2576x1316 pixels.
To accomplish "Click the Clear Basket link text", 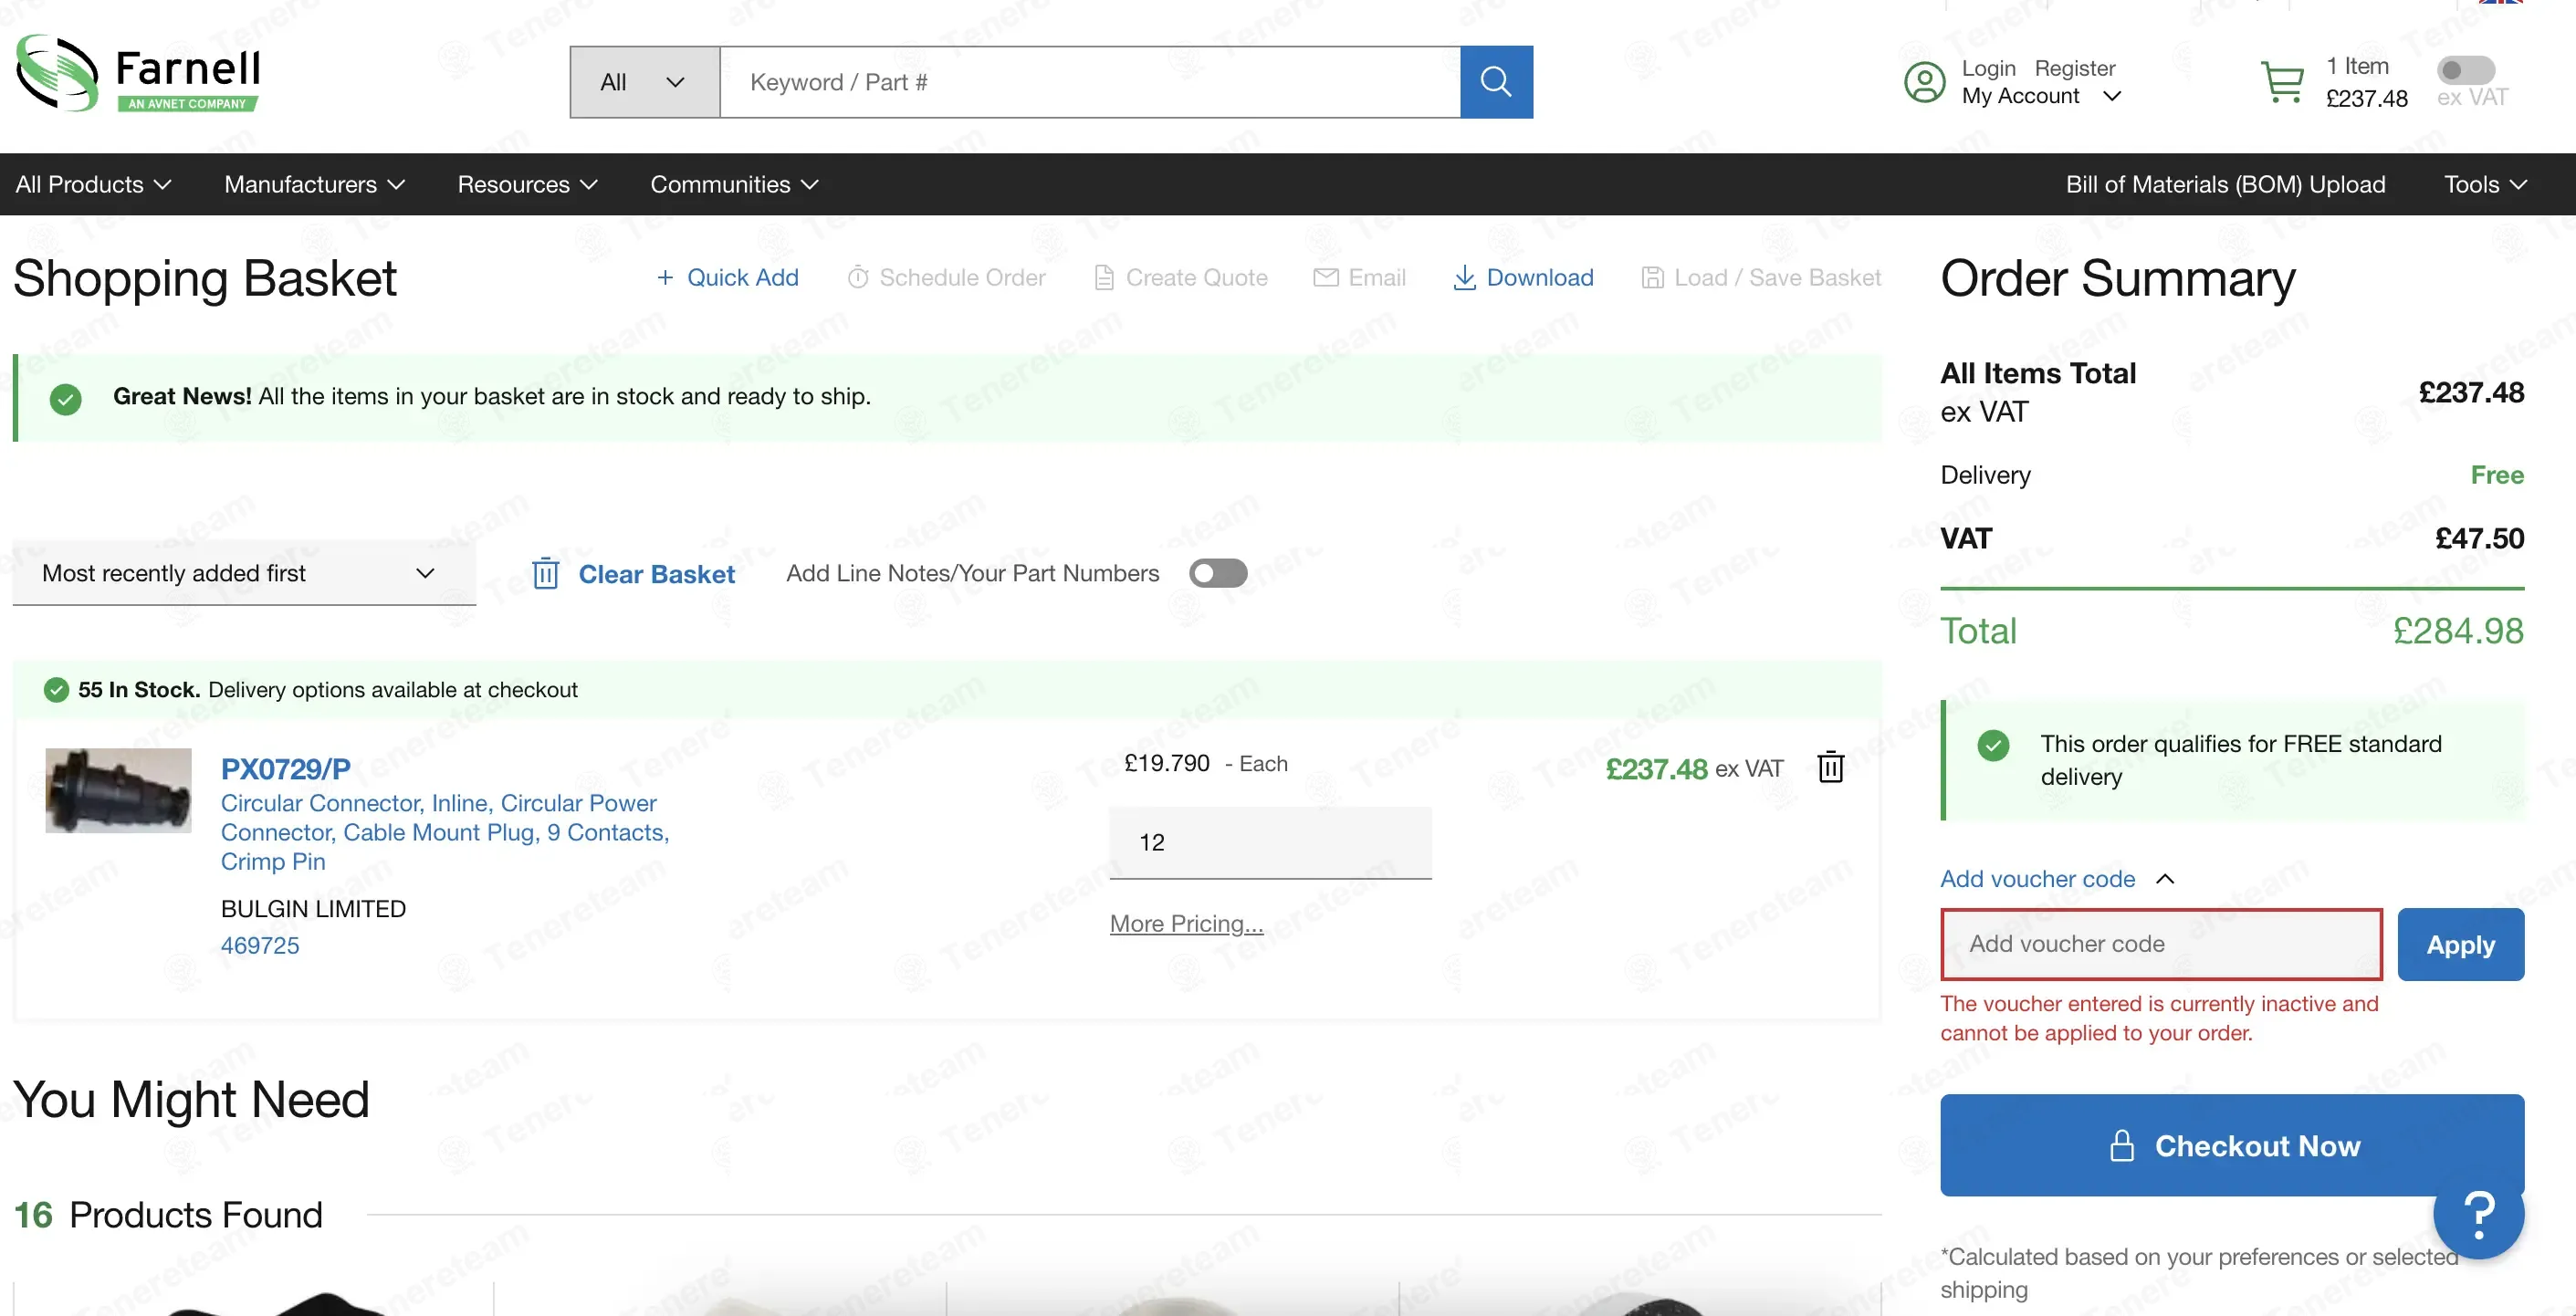I will point(656,574).
